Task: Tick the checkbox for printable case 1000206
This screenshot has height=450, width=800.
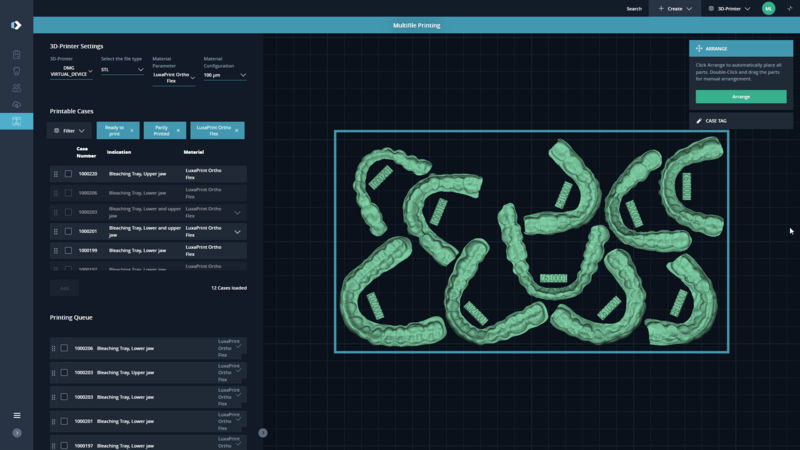Action: point(68,193)
